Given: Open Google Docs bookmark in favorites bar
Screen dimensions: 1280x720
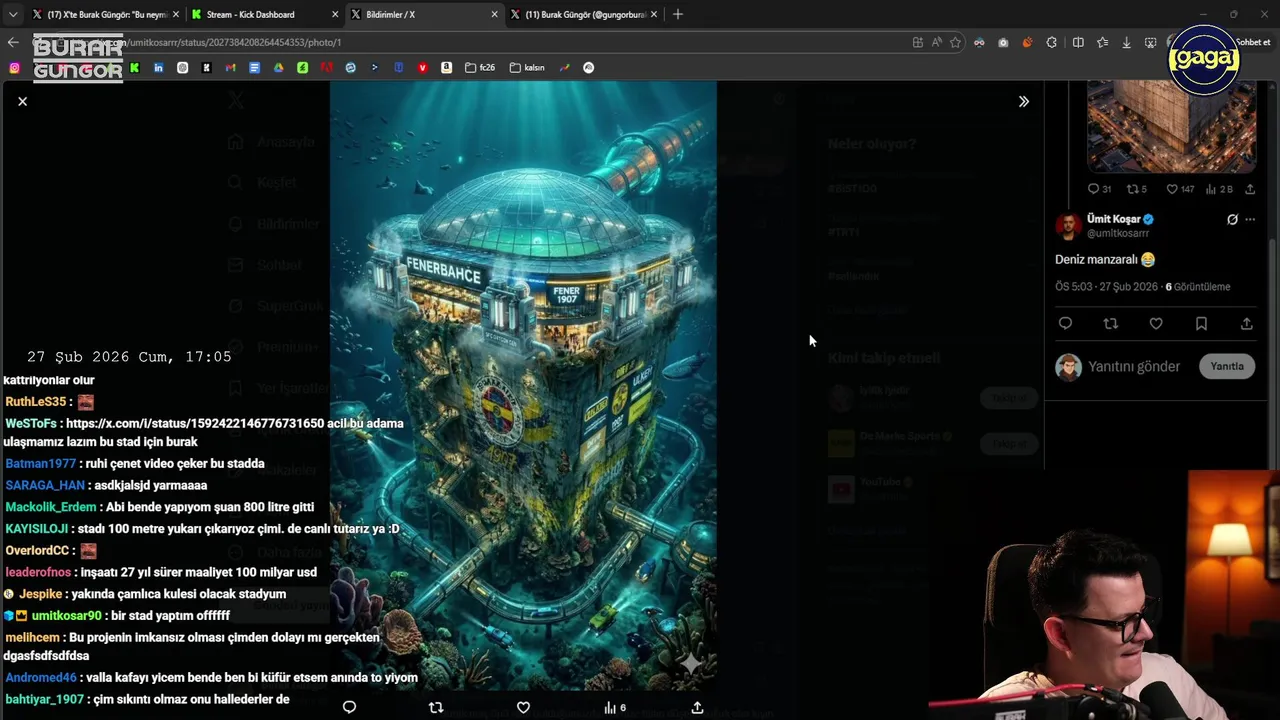Looking at the screenshot, I should [254, 68].
